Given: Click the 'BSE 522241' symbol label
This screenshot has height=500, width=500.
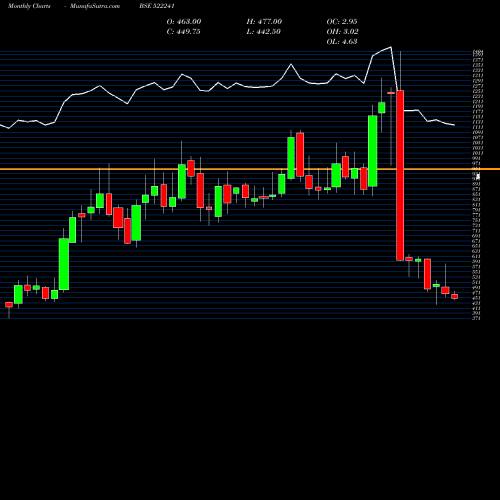Looking at the screenshot, I should click(157, 6).
